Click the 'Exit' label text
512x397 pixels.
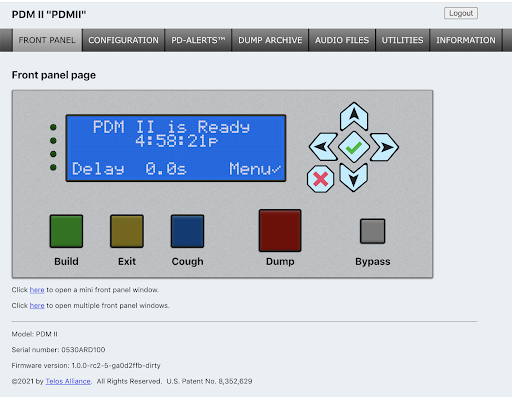coord(127,261)
